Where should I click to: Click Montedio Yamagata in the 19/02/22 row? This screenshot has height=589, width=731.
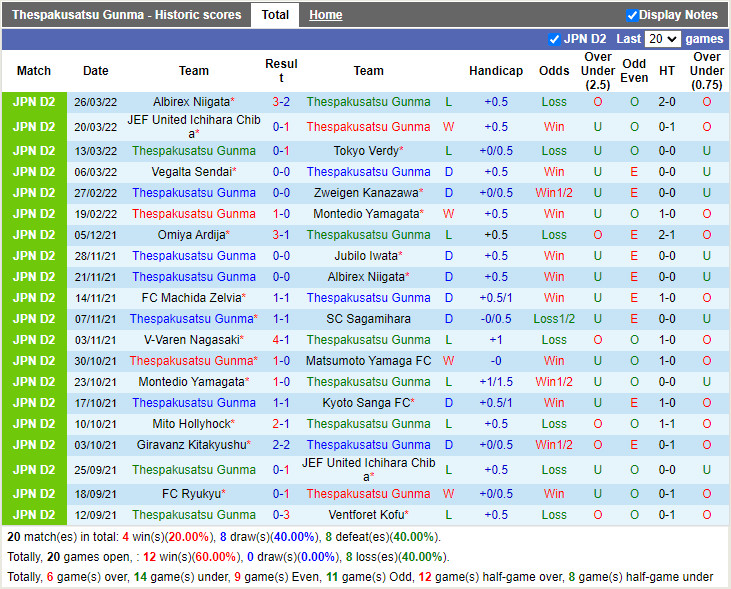[366, 214]
